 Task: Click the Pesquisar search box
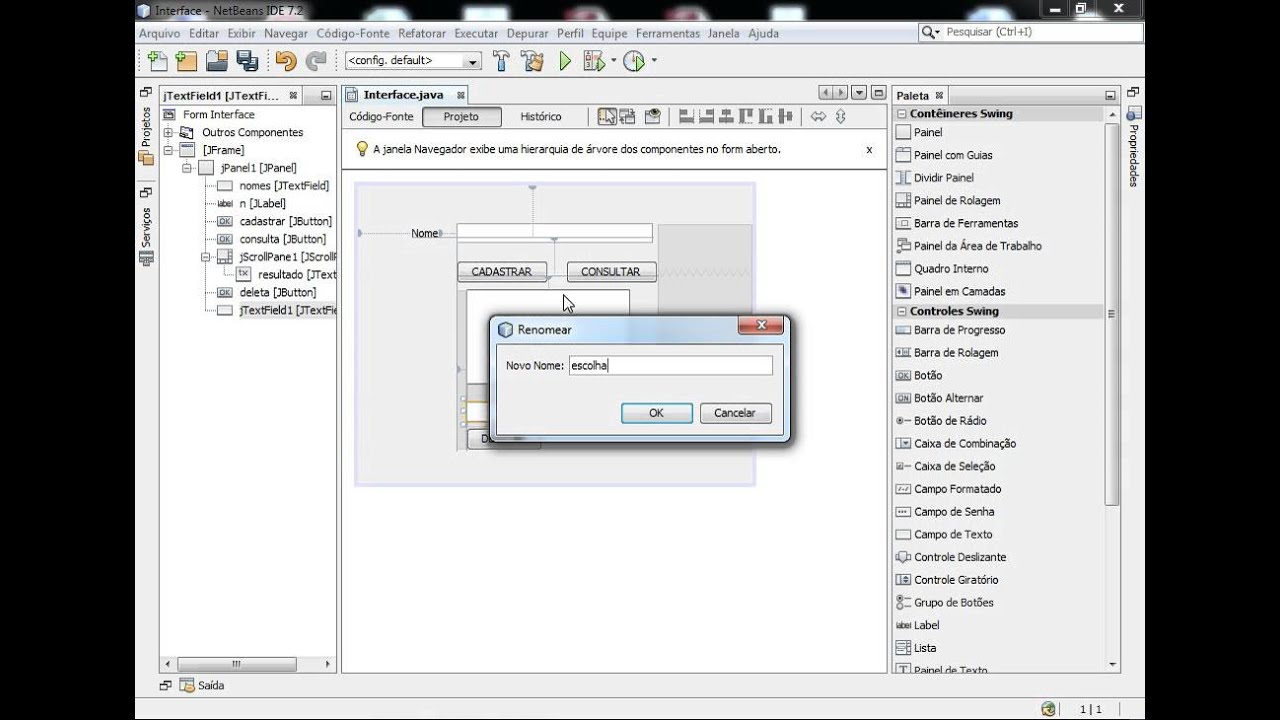[1030, 32]
